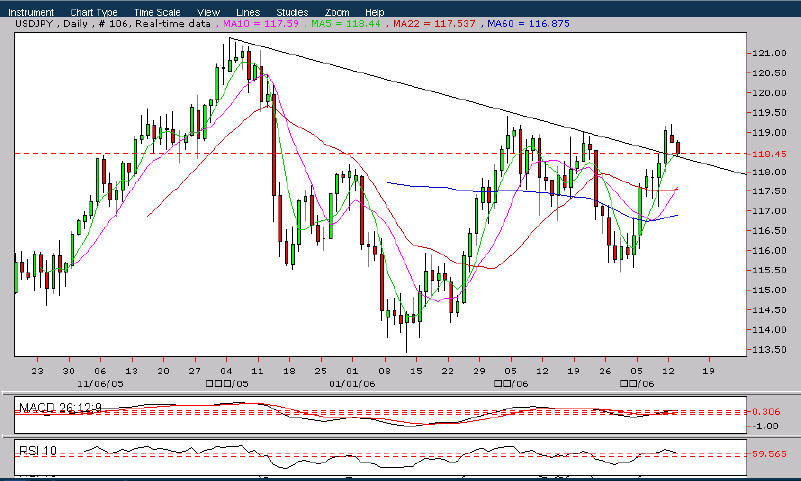
Task: Click the 11/06/05 date label
Action: 100,383
